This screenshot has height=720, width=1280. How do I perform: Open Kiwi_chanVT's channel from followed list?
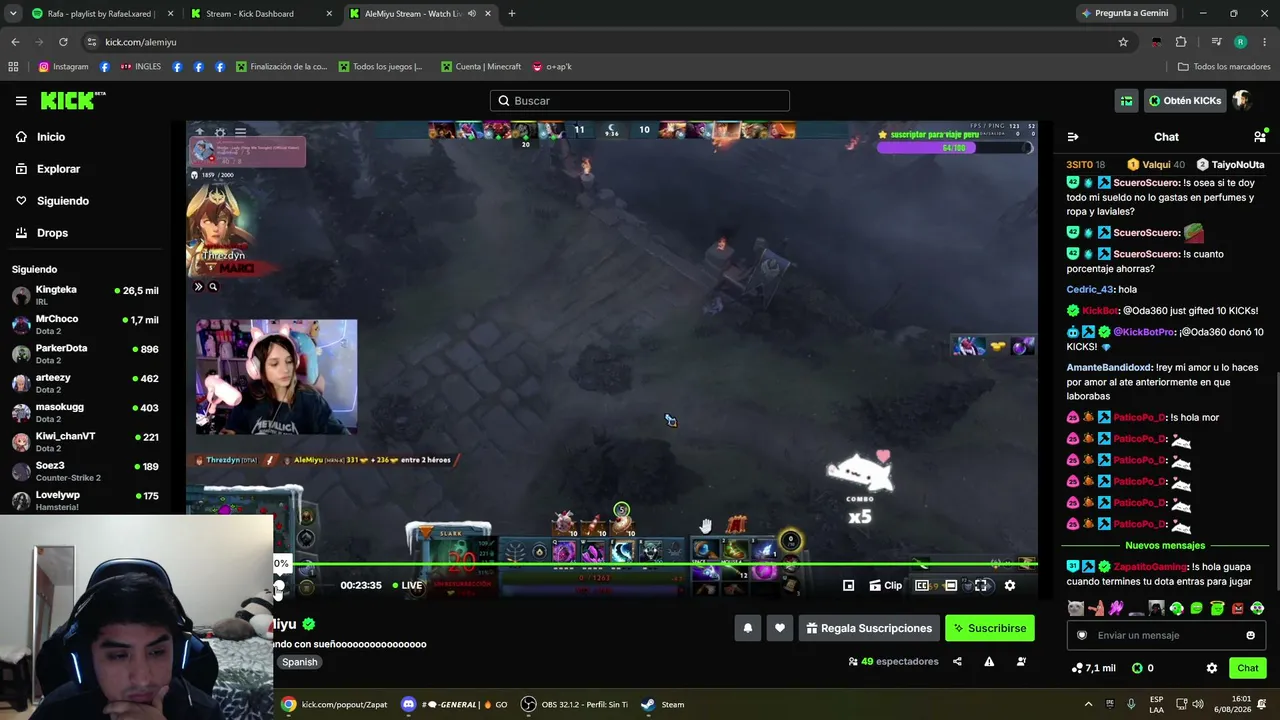[85, 441]
